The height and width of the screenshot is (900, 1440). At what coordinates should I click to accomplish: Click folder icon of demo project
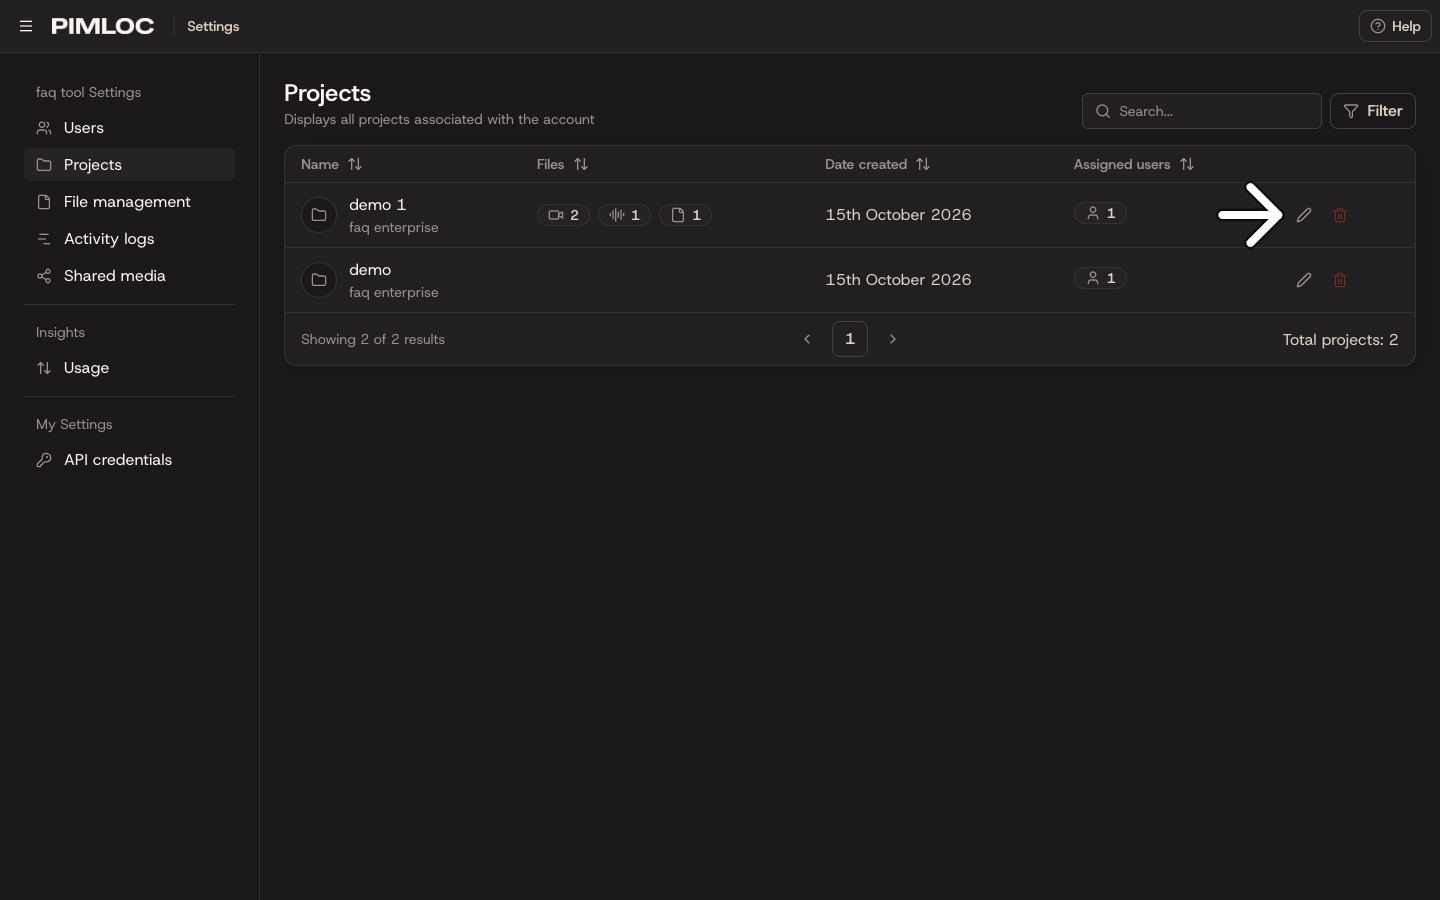pyautogui.click(x=319, y=280)
